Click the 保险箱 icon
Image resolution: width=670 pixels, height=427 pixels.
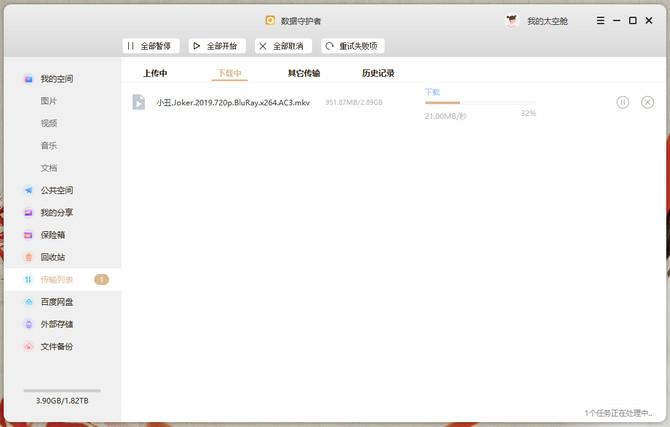pyautogui.click(x=28, y=235)
